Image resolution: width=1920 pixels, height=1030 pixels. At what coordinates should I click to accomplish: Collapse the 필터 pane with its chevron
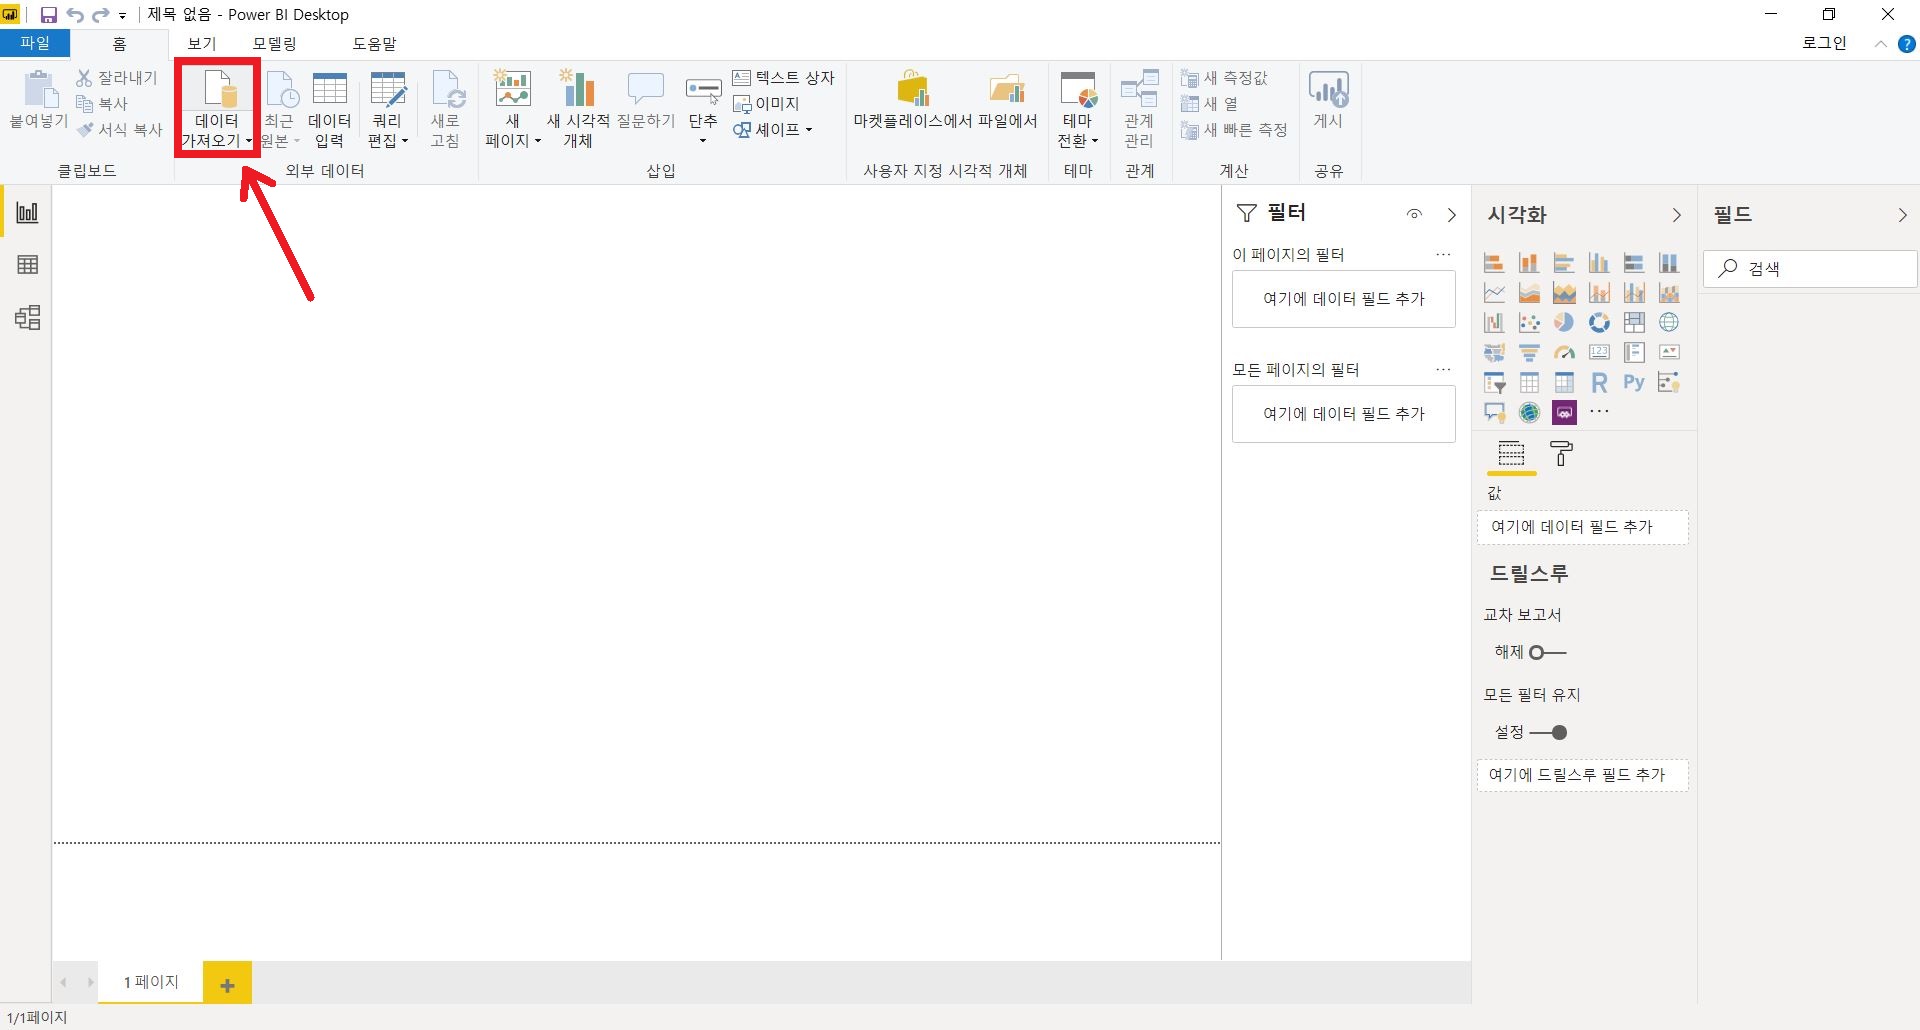[1452, 215]
